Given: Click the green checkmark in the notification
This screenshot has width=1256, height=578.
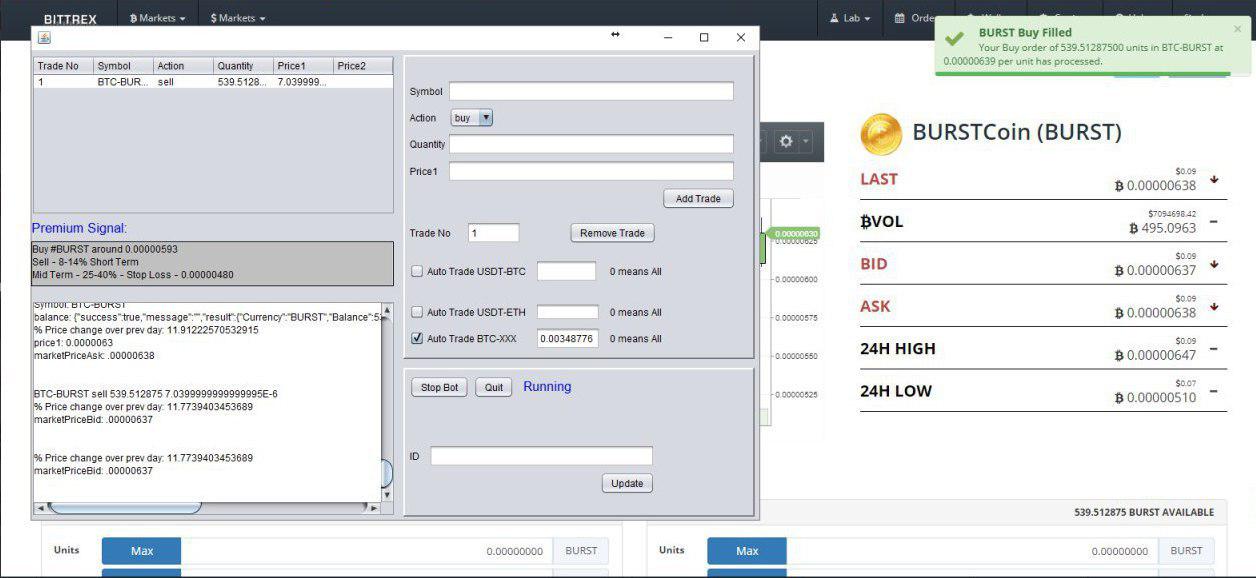Looking at the screenshot, I should click(x=955, y=38).
